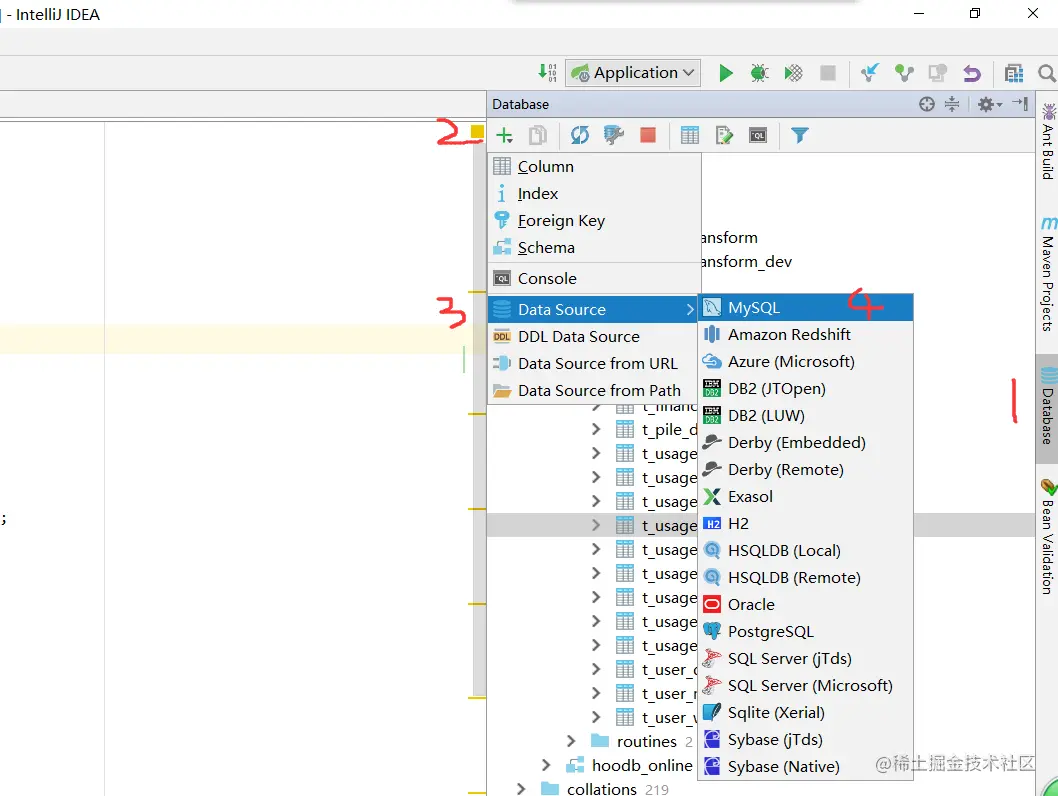The height and width of the screenshot is (796, 1058).
Task: Select Console menu entry
Action: pyautogui.click(x=594, y=279)
